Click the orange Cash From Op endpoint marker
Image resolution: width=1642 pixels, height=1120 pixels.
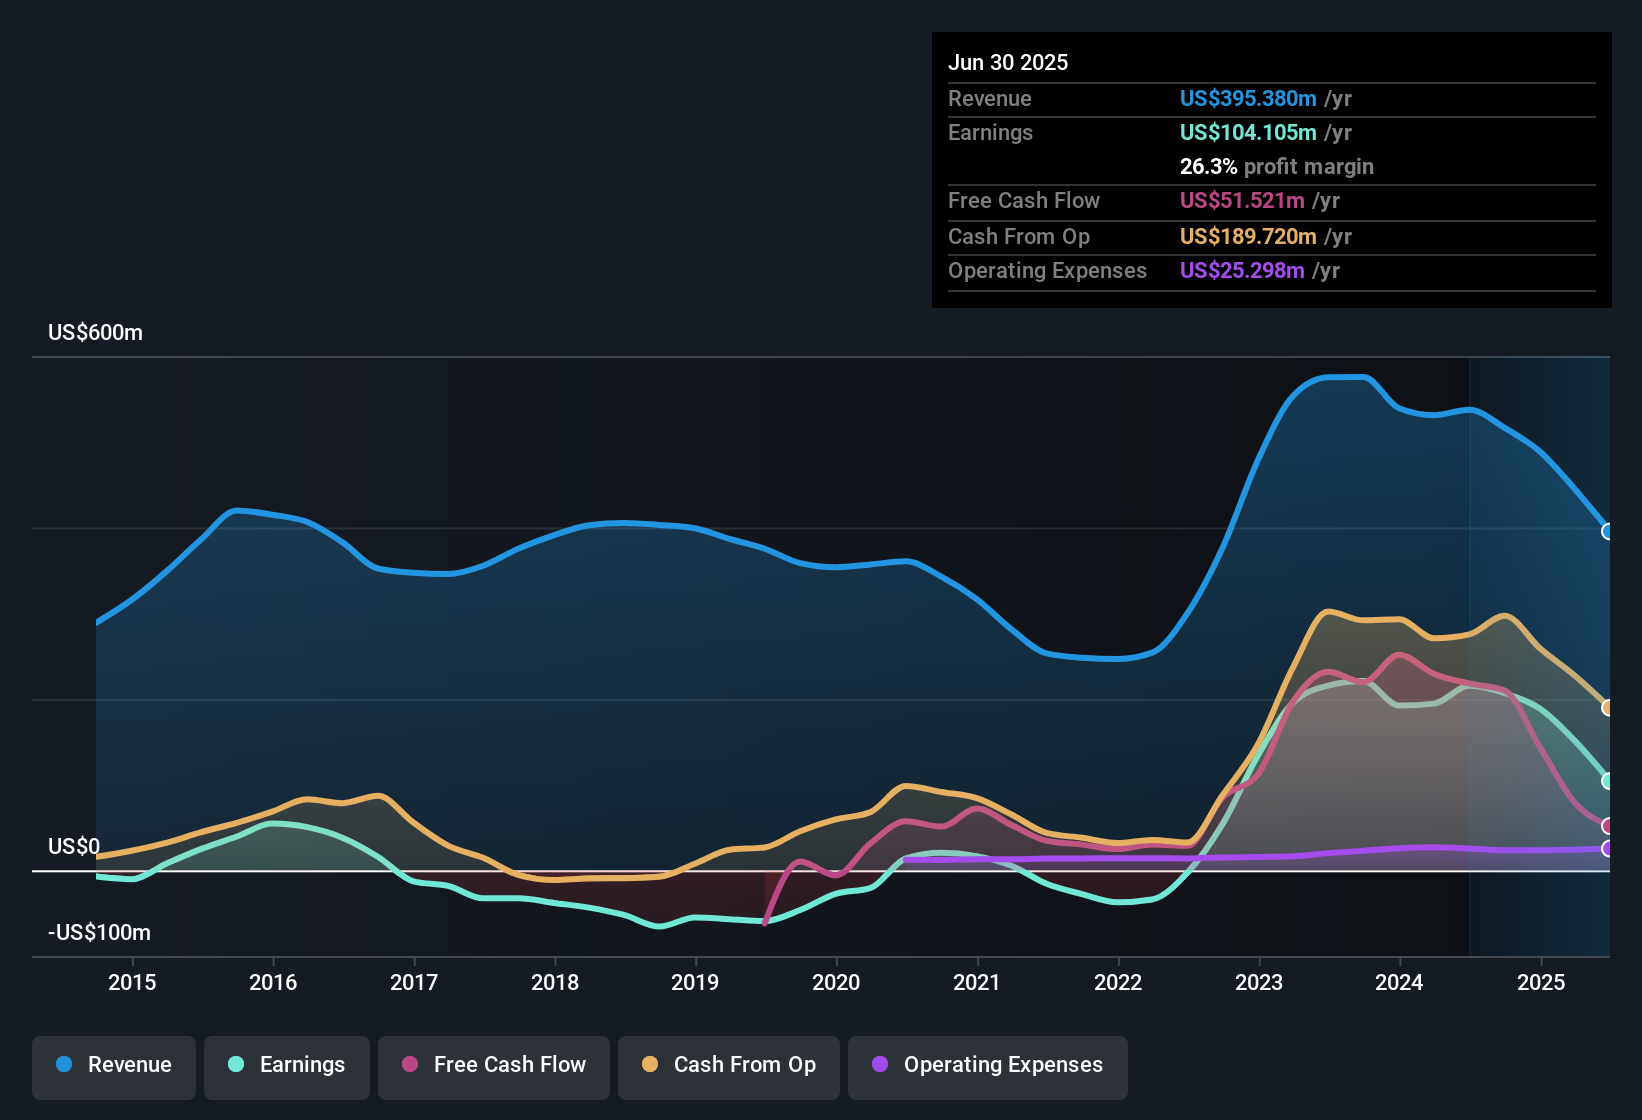1607,708
